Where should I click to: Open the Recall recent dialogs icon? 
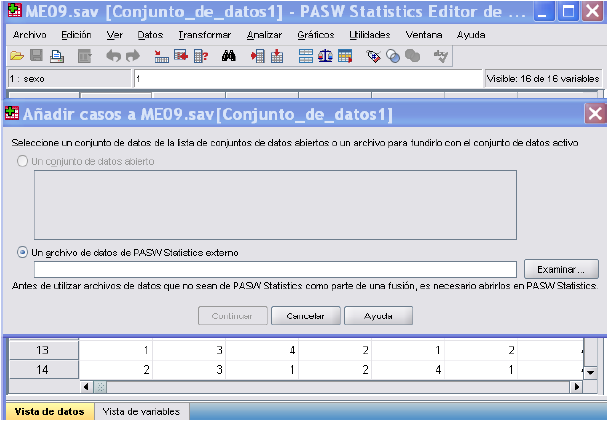(84, 56)
